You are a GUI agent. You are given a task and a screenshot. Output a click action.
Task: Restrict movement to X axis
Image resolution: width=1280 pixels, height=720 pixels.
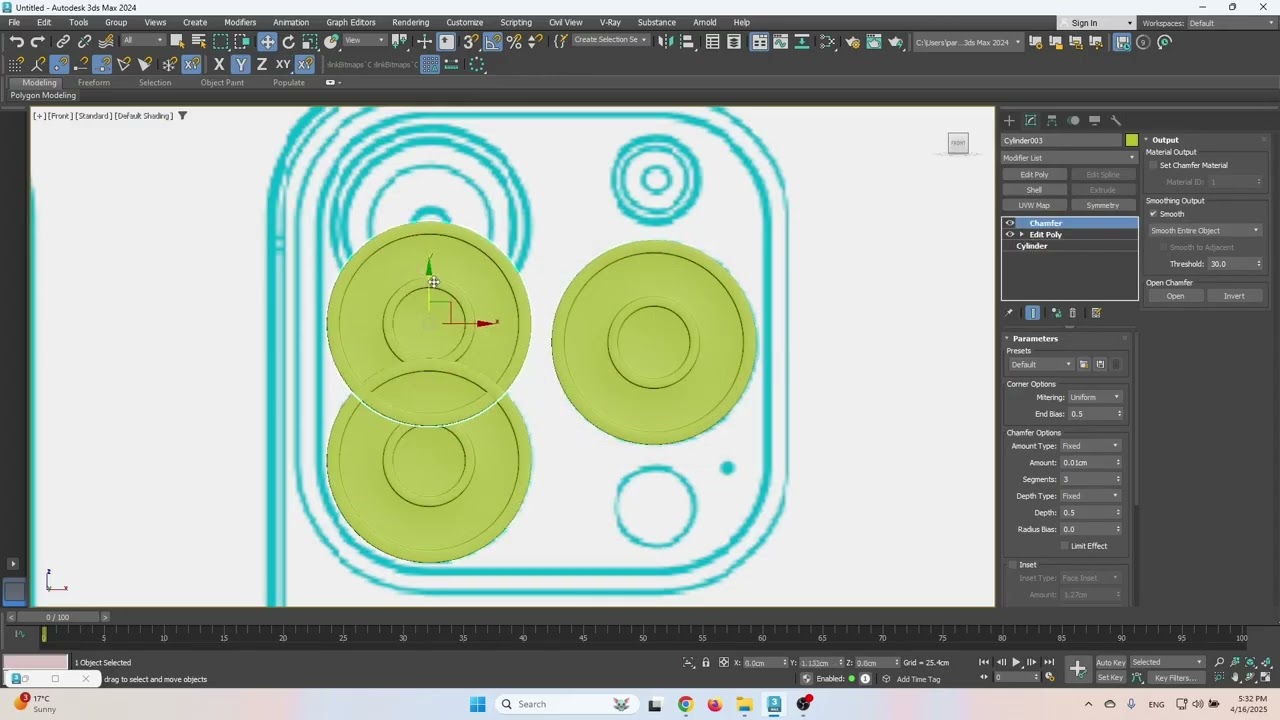pyautogui.click(x=219, y=64)
